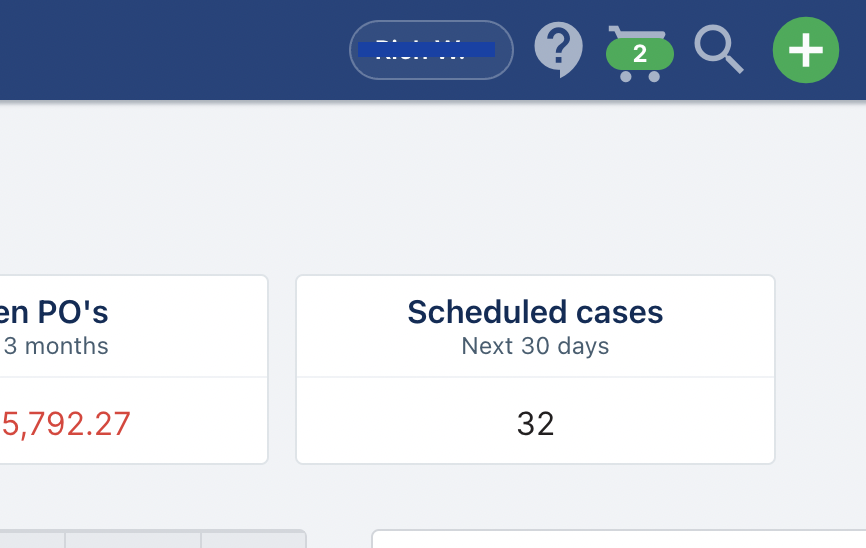
Task: Open the help question mark icon
Action: 558,50
